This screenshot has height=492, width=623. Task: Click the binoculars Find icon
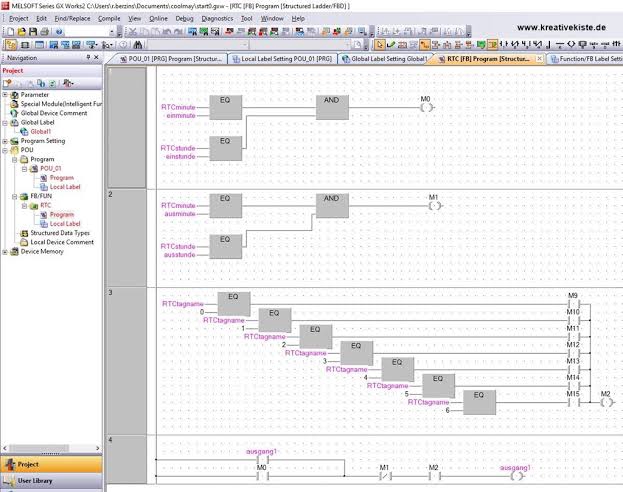pos(138,45)
